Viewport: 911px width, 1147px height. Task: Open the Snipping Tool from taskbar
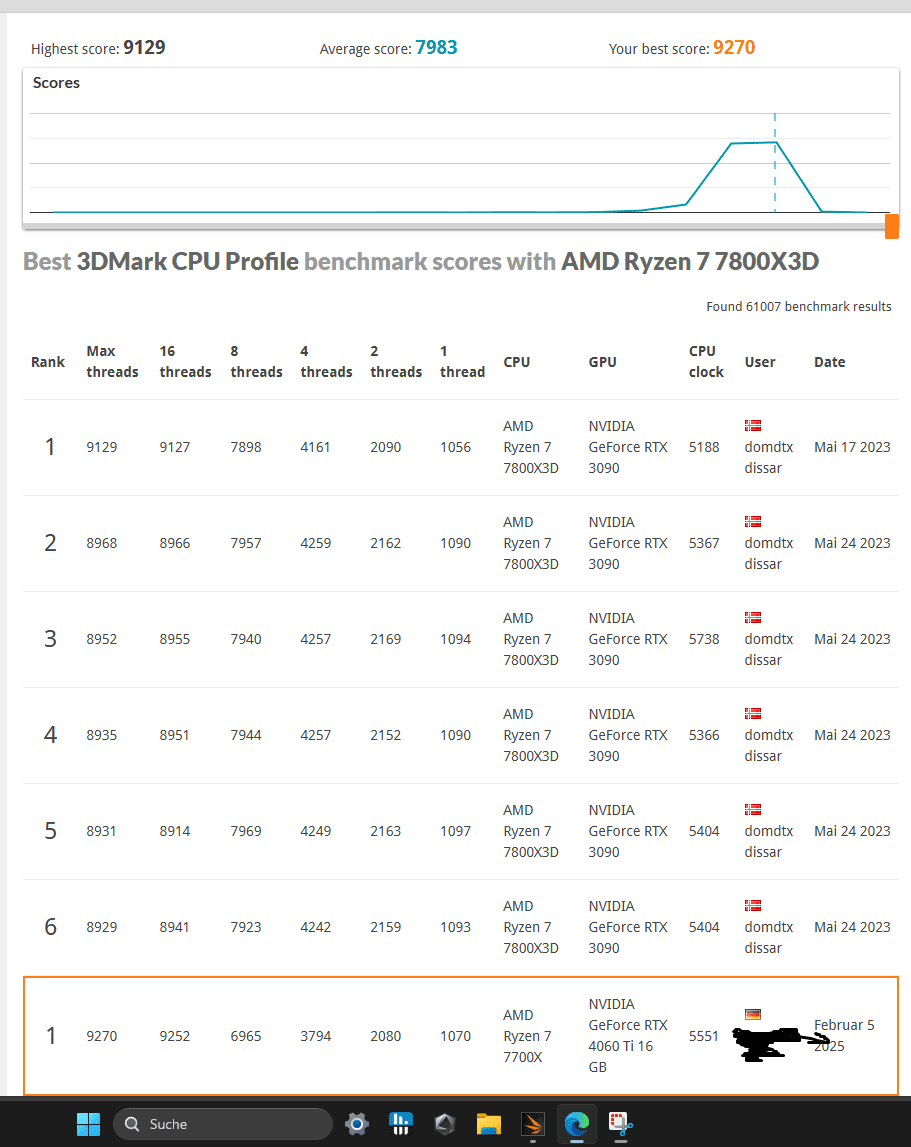pos(621,1124)
